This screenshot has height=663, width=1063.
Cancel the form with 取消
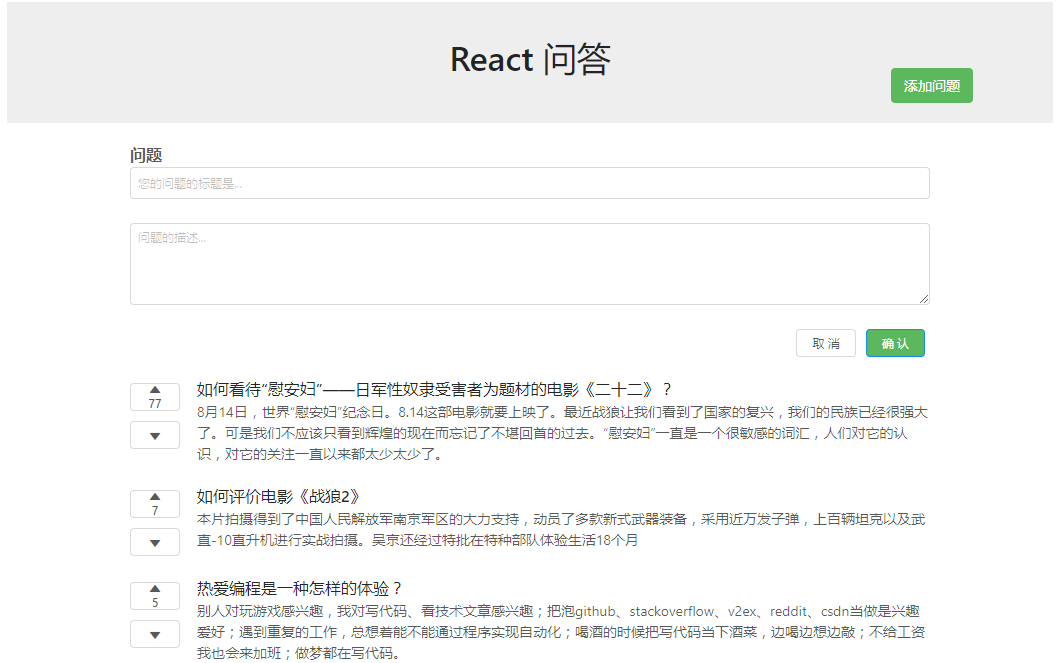pyautogui.click(x=826, y=343)
